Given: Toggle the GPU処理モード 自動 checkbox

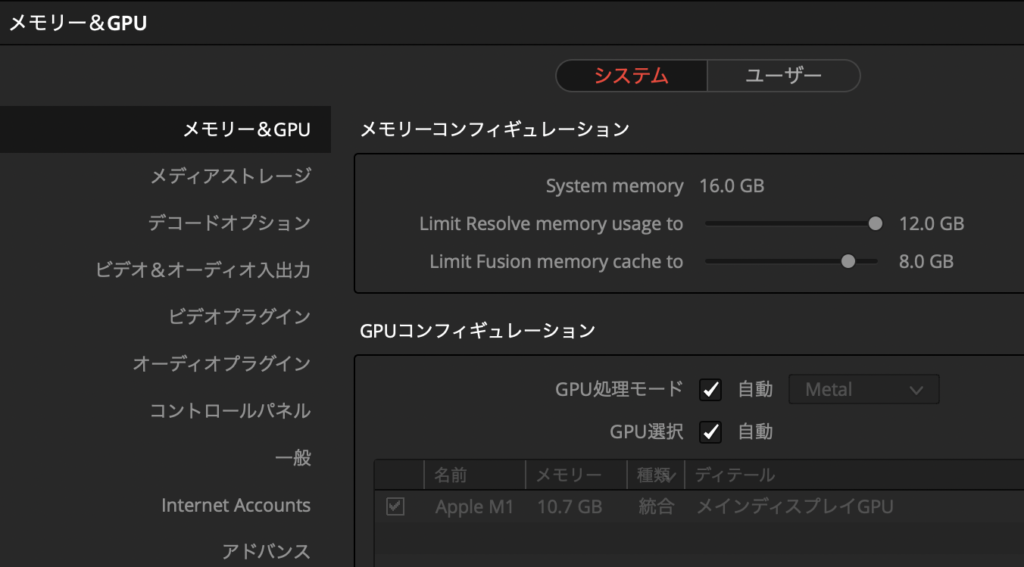Looking at the screenshot, I should [x=711, y=390].
